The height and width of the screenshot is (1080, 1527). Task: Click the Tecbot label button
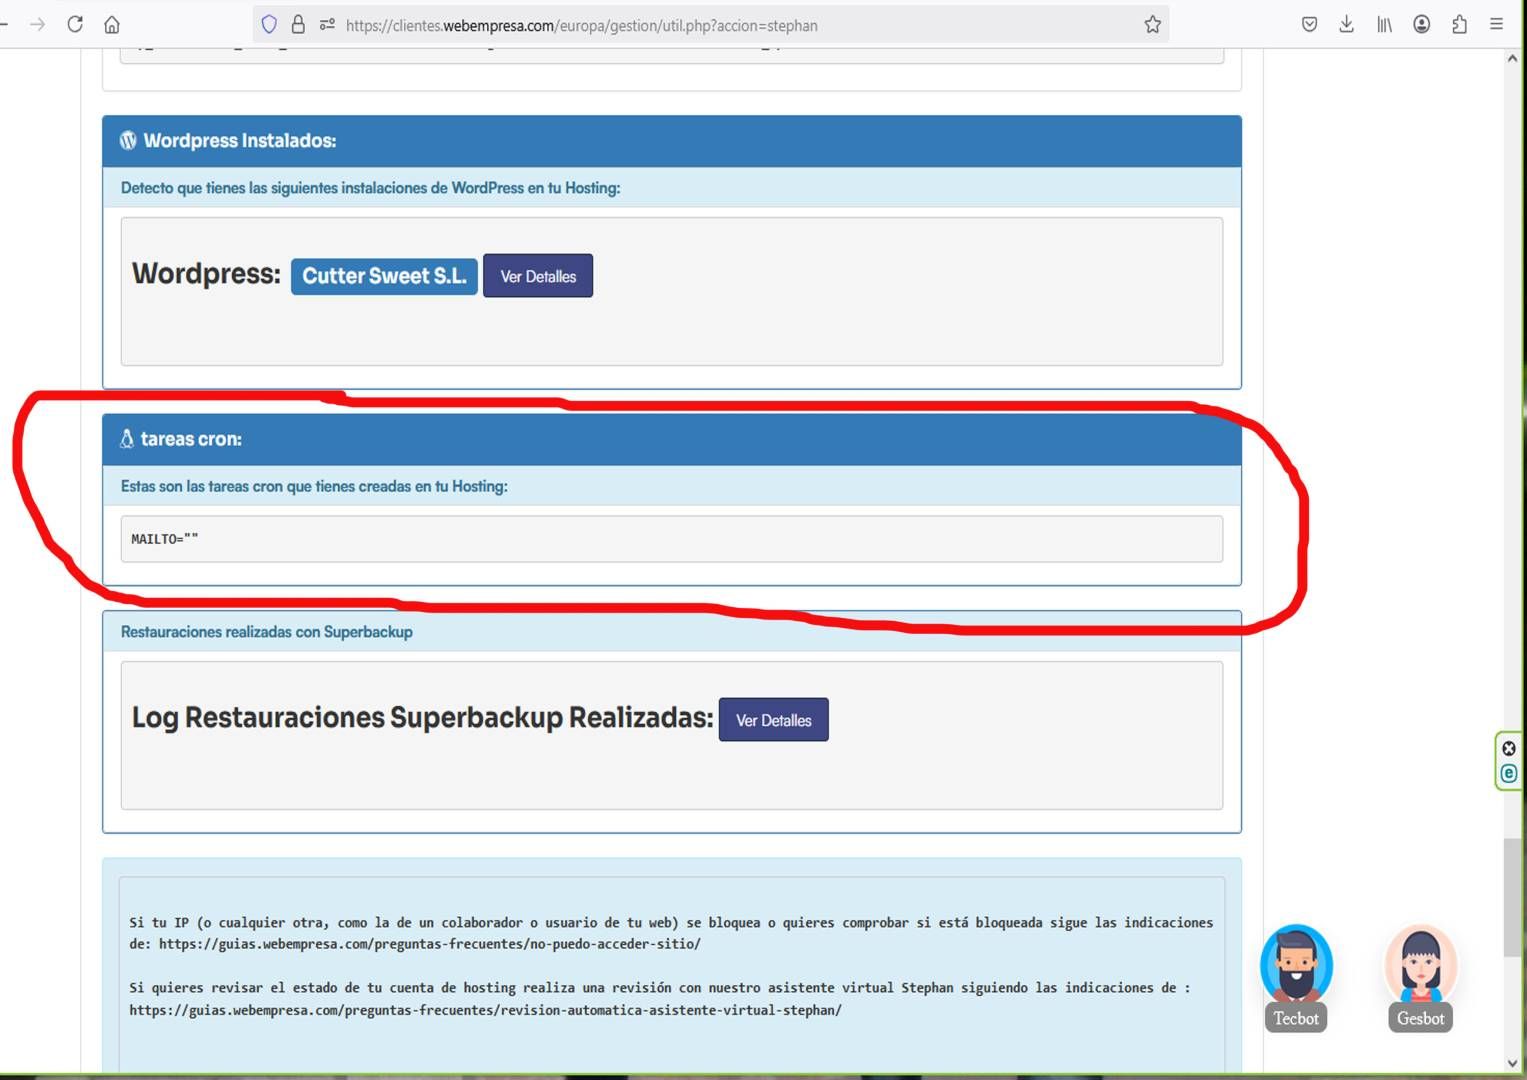click(x=1296, y=1018)
